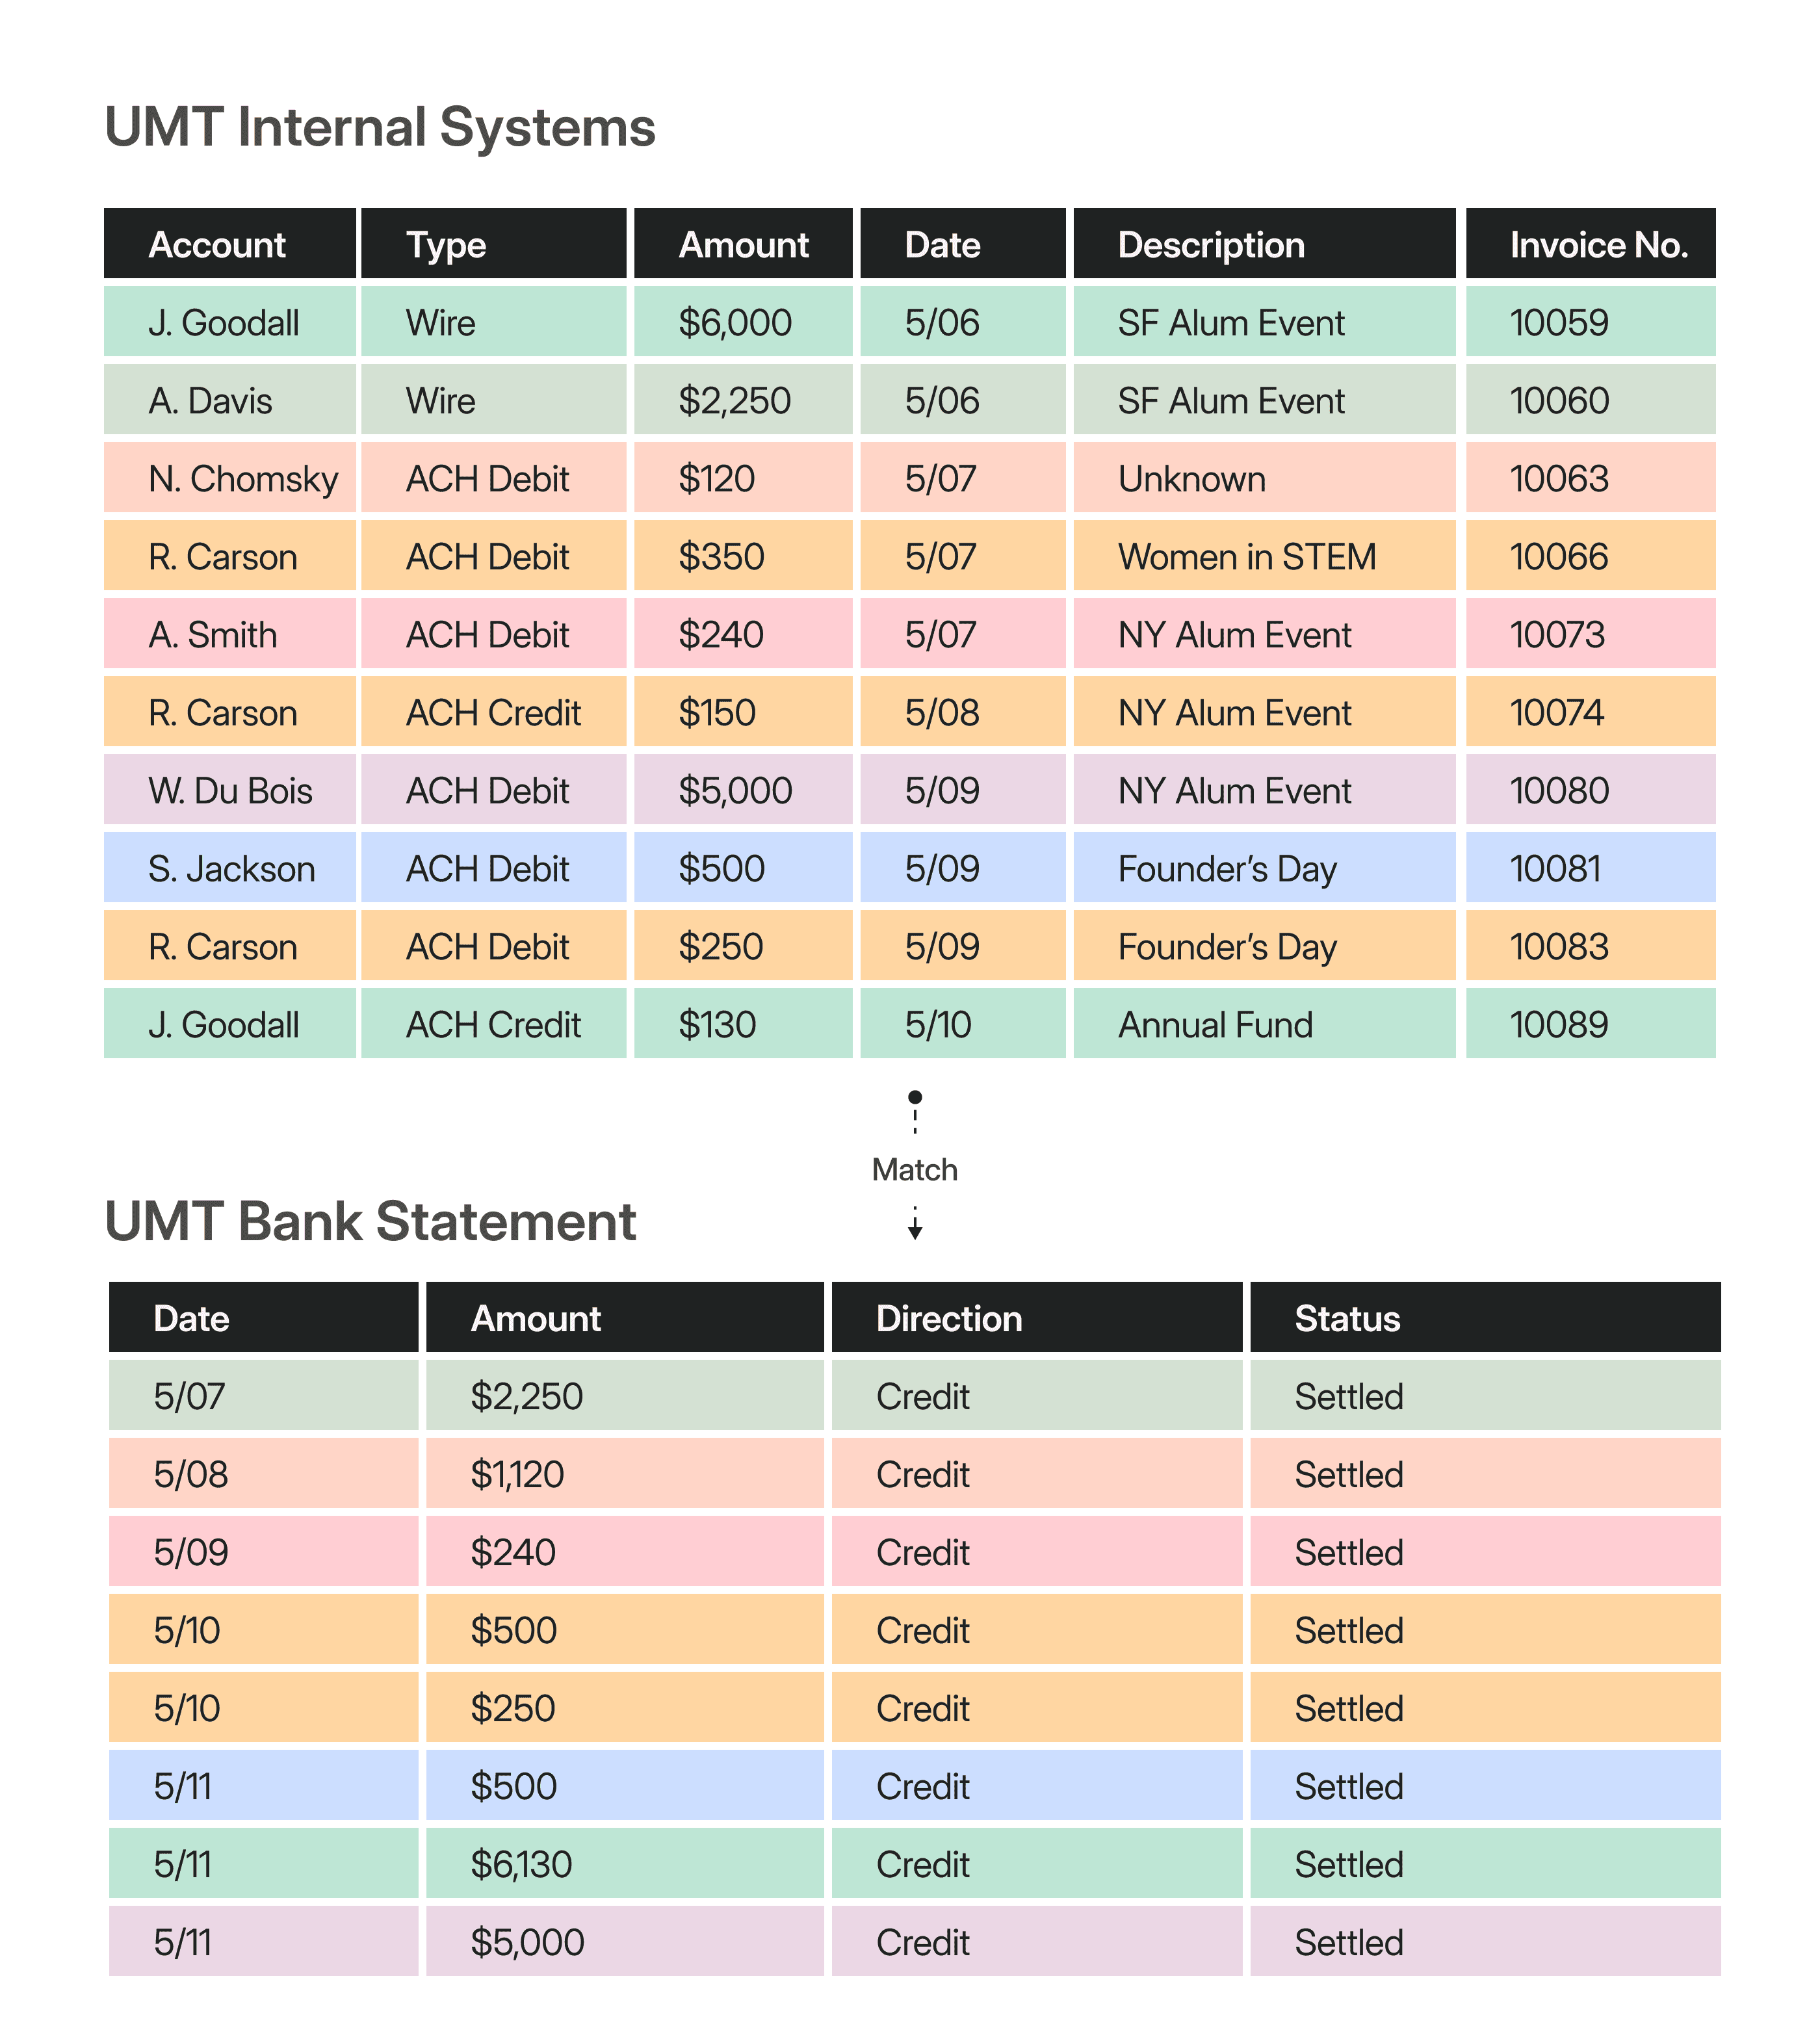
Task: Click the UMT Bank Statement heading
Action: point(370,1221)
